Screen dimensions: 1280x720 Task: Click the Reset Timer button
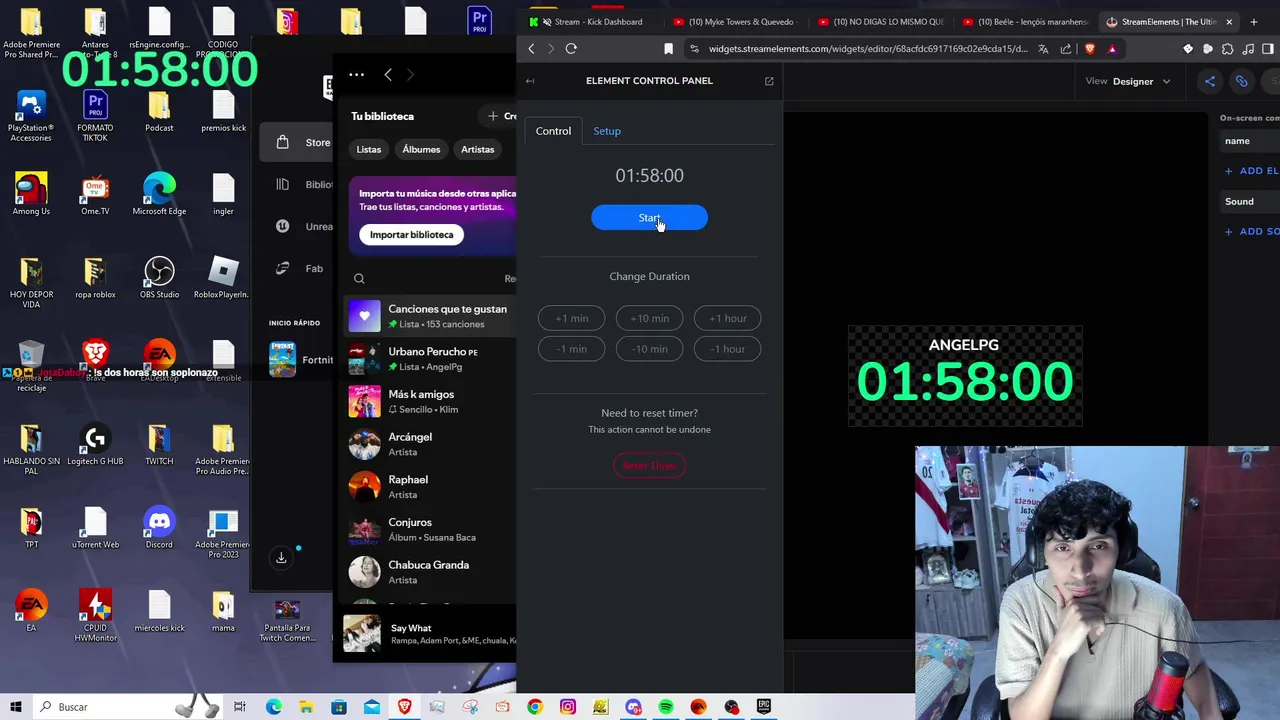click(649, 466)
